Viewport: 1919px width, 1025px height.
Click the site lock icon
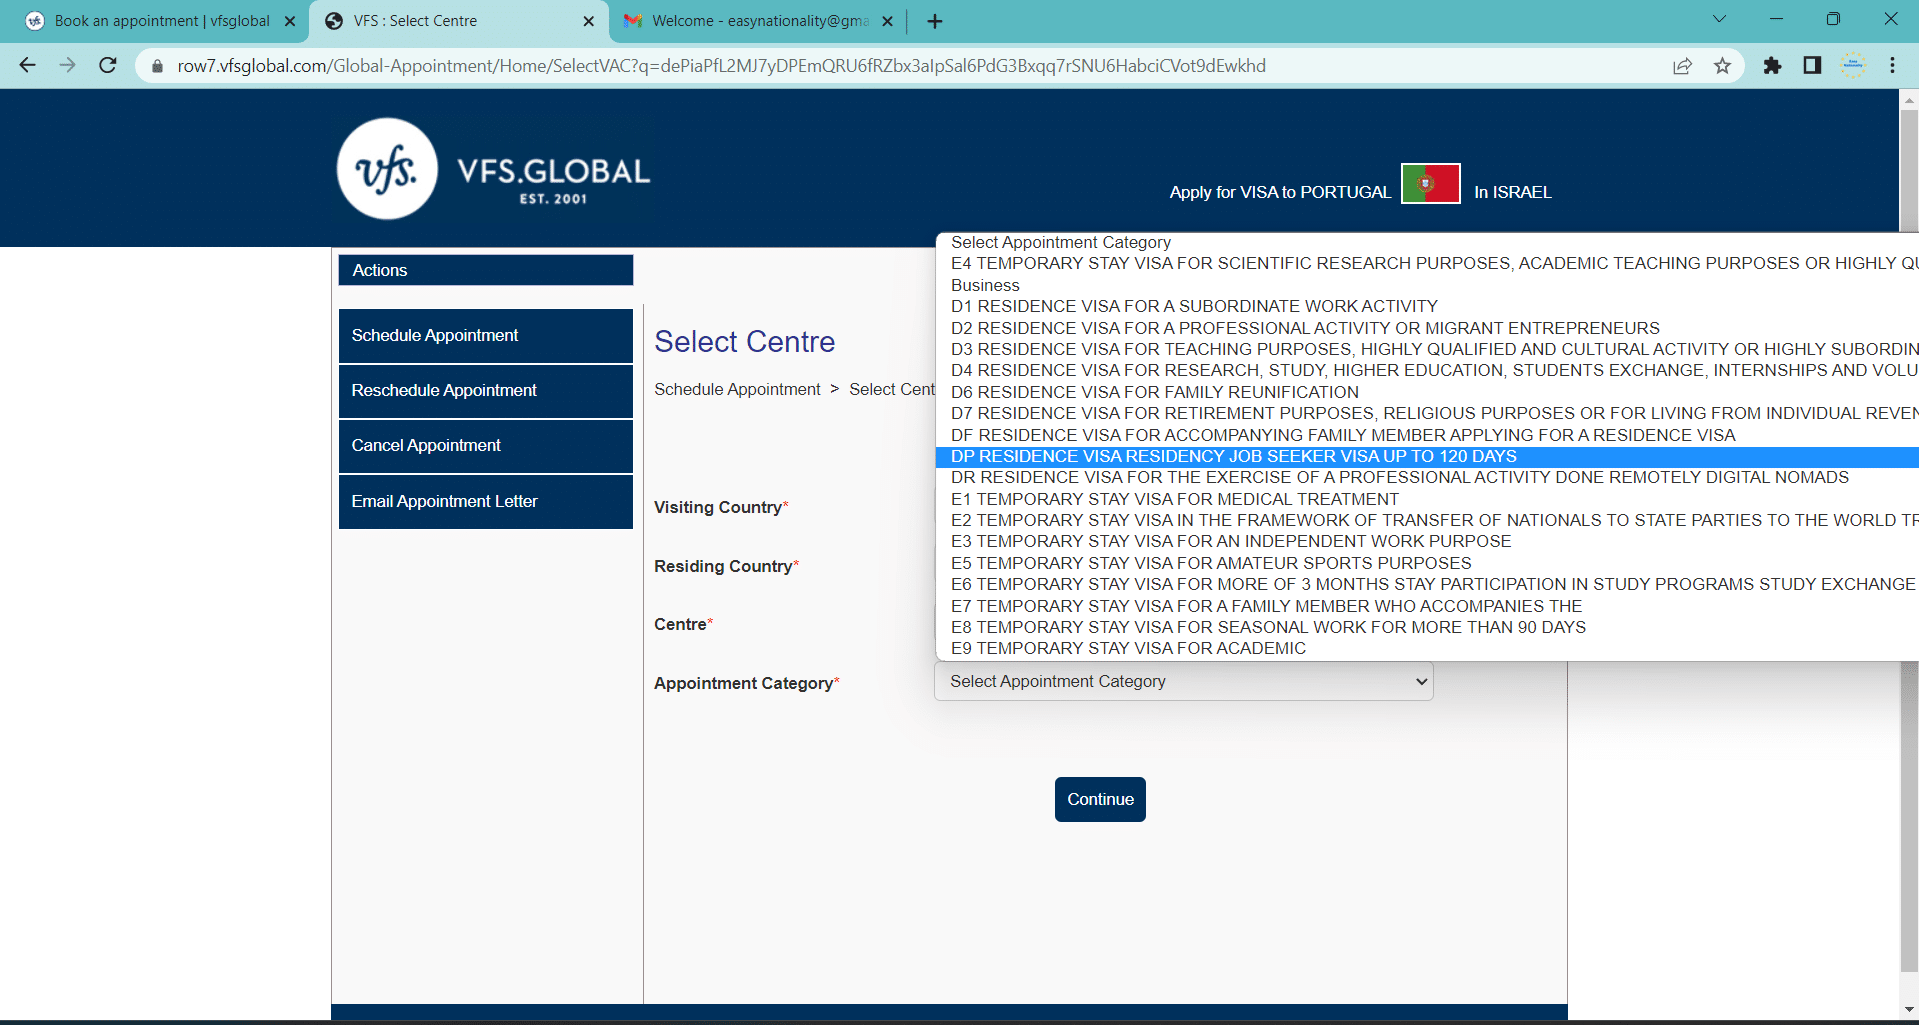point(157,66)
